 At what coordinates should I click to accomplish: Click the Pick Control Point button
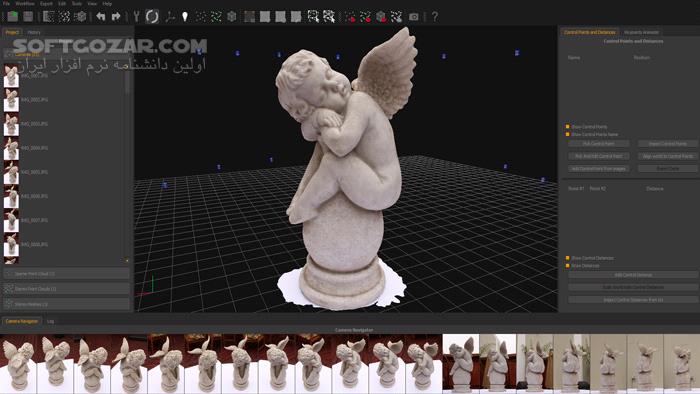pyautogui.click(x=599, y=144)
